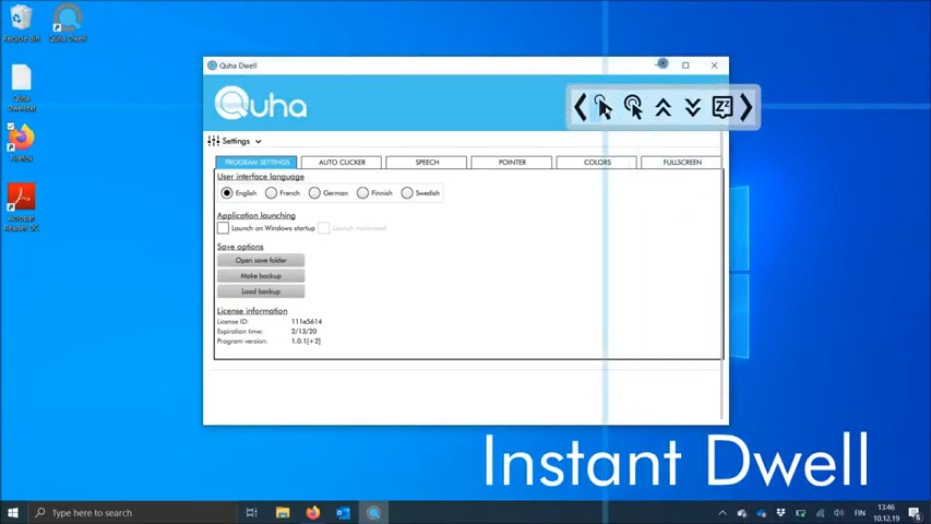This screenshot has height=524, width=931.
Task: Click License ID value 111e5614
Action: (306, 322)
